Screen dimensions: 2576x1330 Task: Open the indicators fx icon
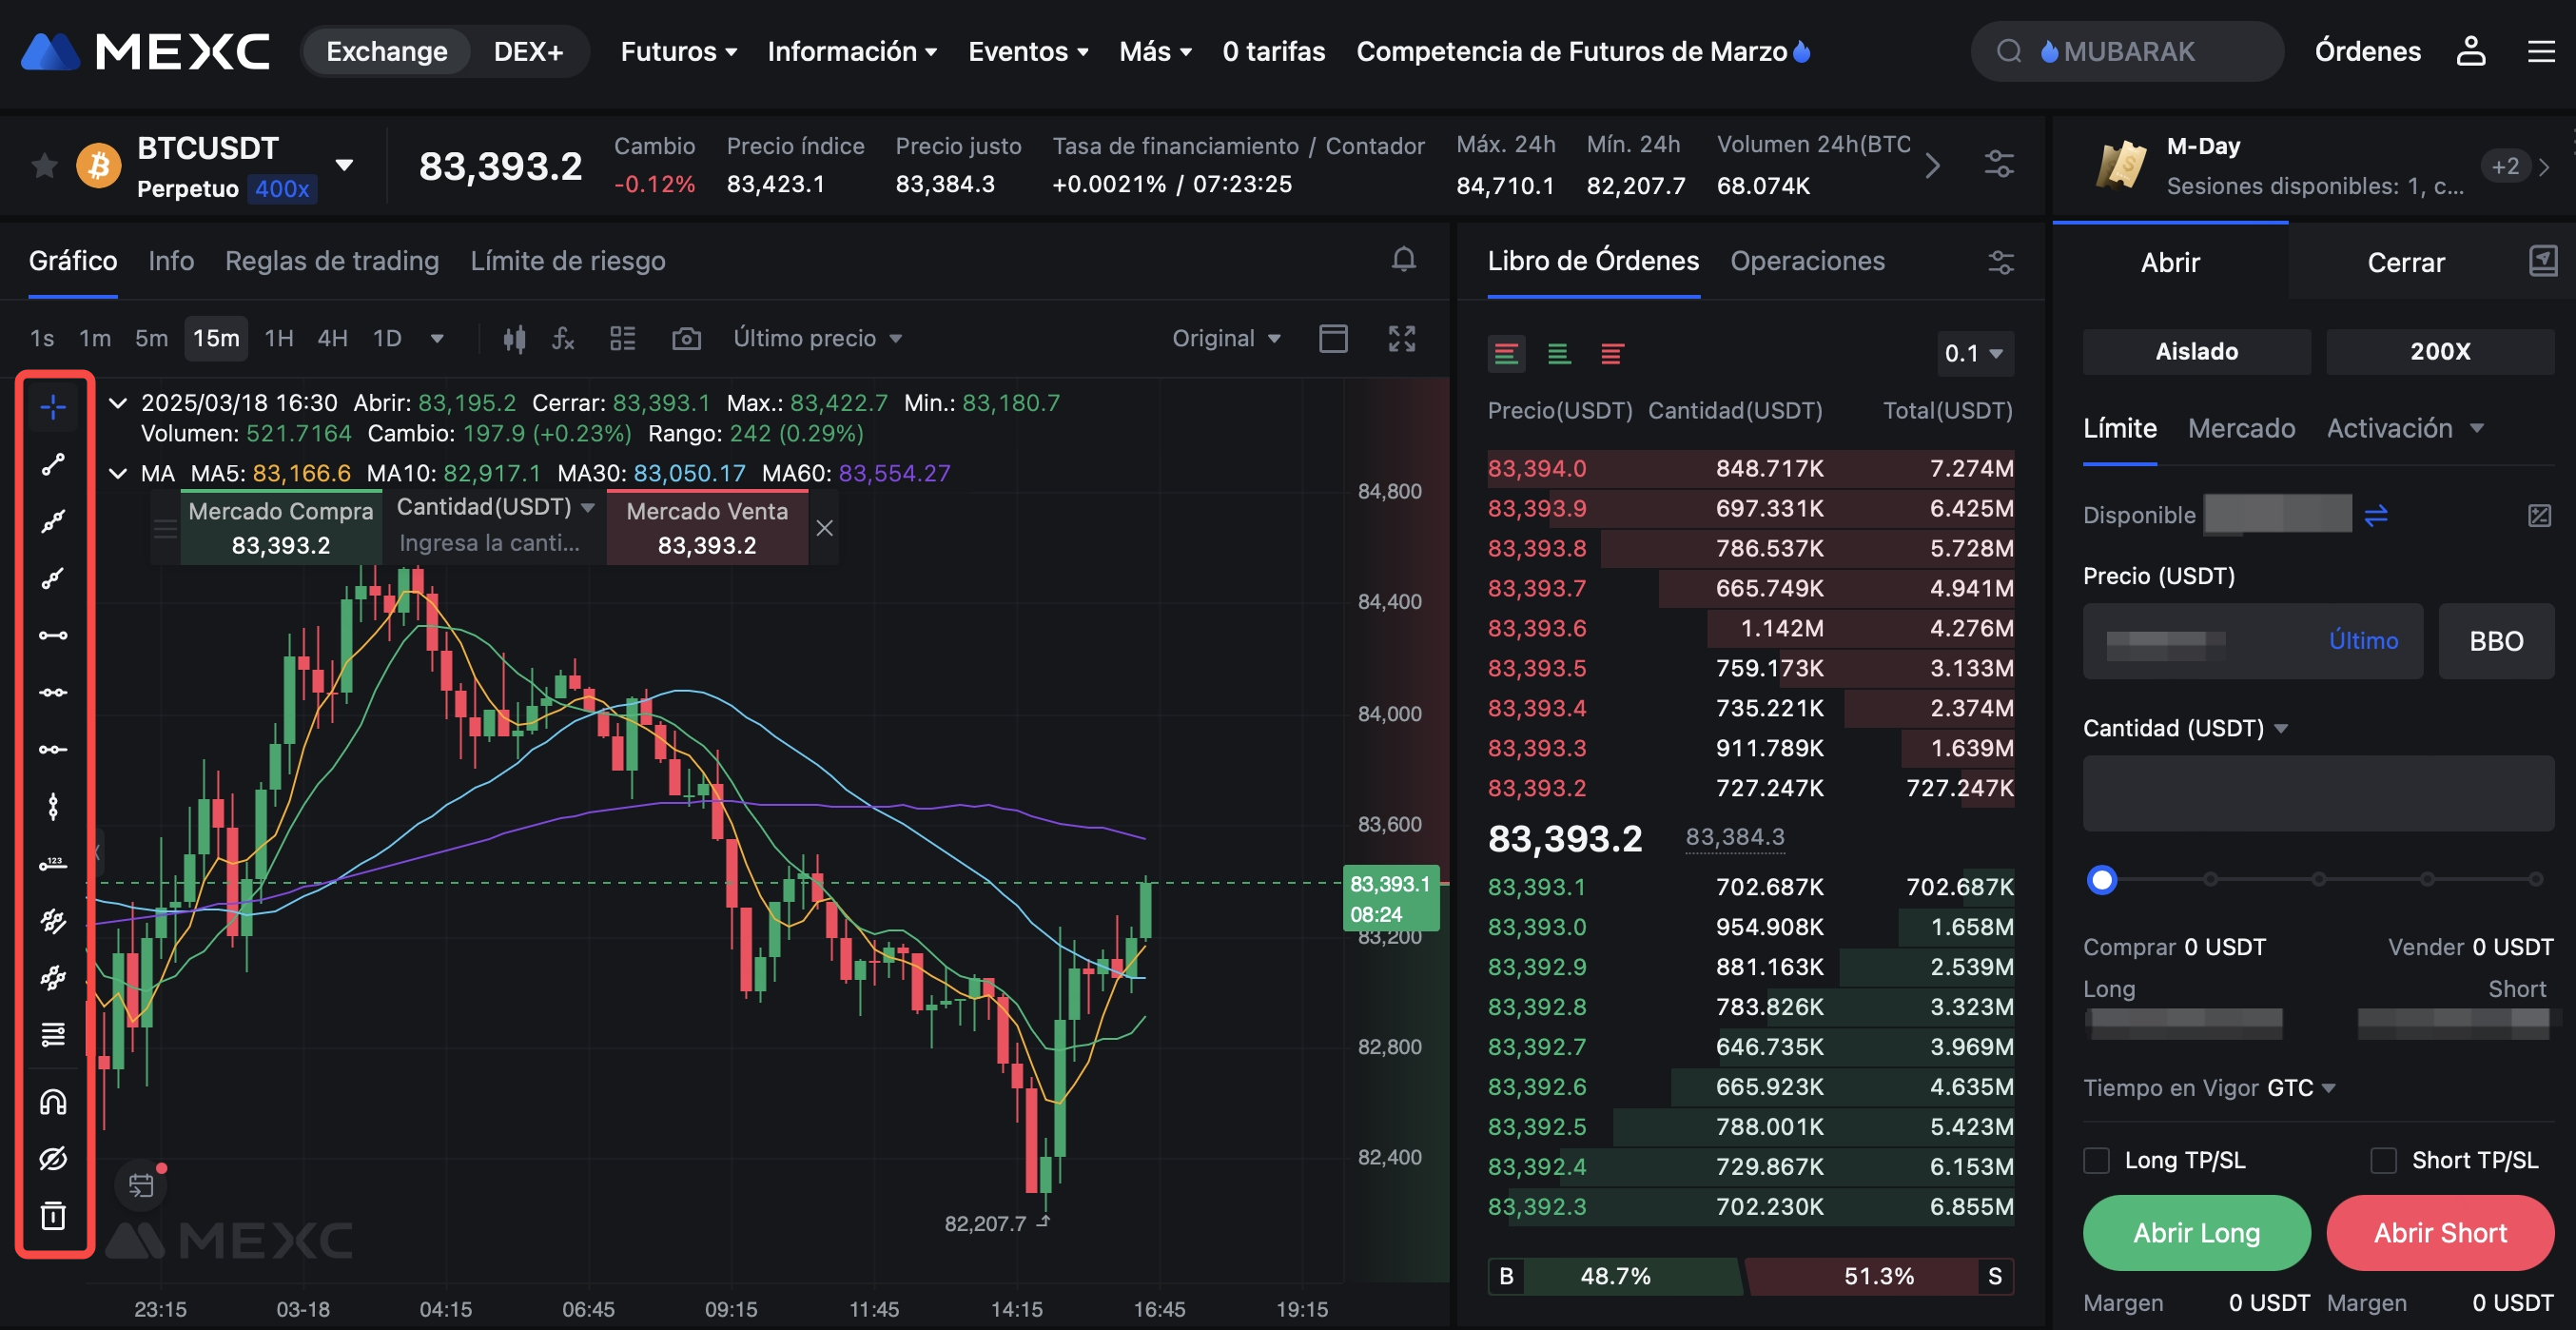coord(563,339)
